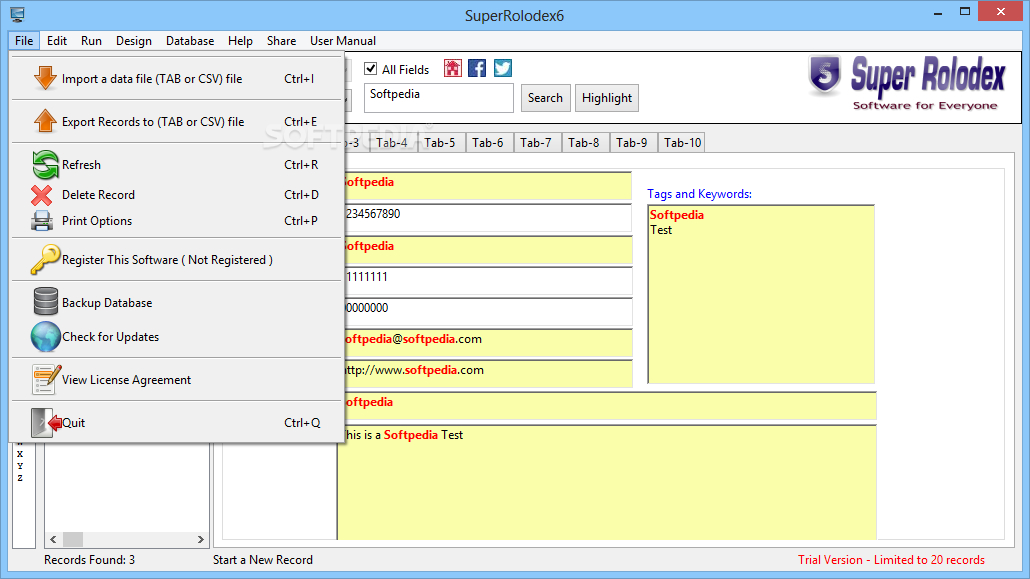Select Check for Updates menu entry
The width and height of the screenshot is (1030, 579).
(x=177, y=336)
